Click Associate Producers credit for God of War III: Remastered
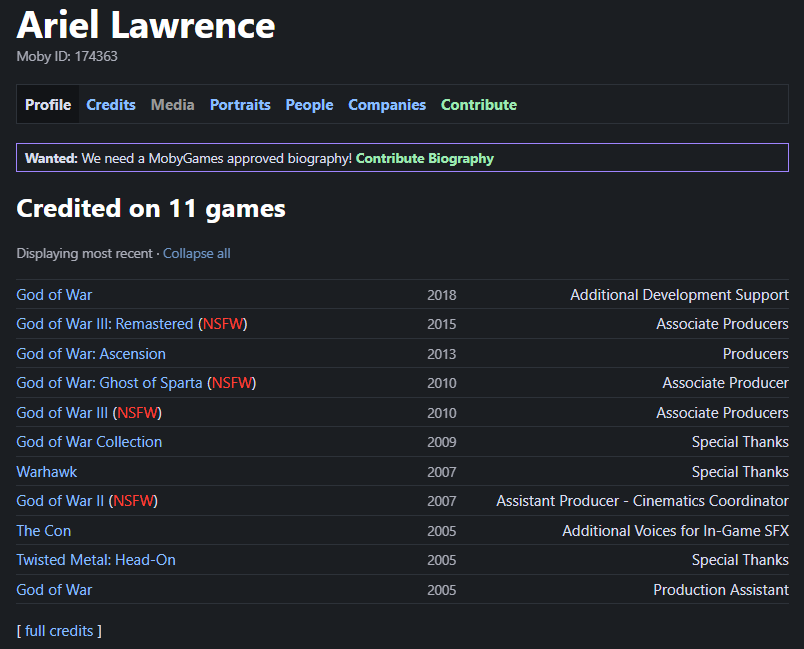Image resolution: width=804 pixels, height=649 pixels. [x=722, y=324]
